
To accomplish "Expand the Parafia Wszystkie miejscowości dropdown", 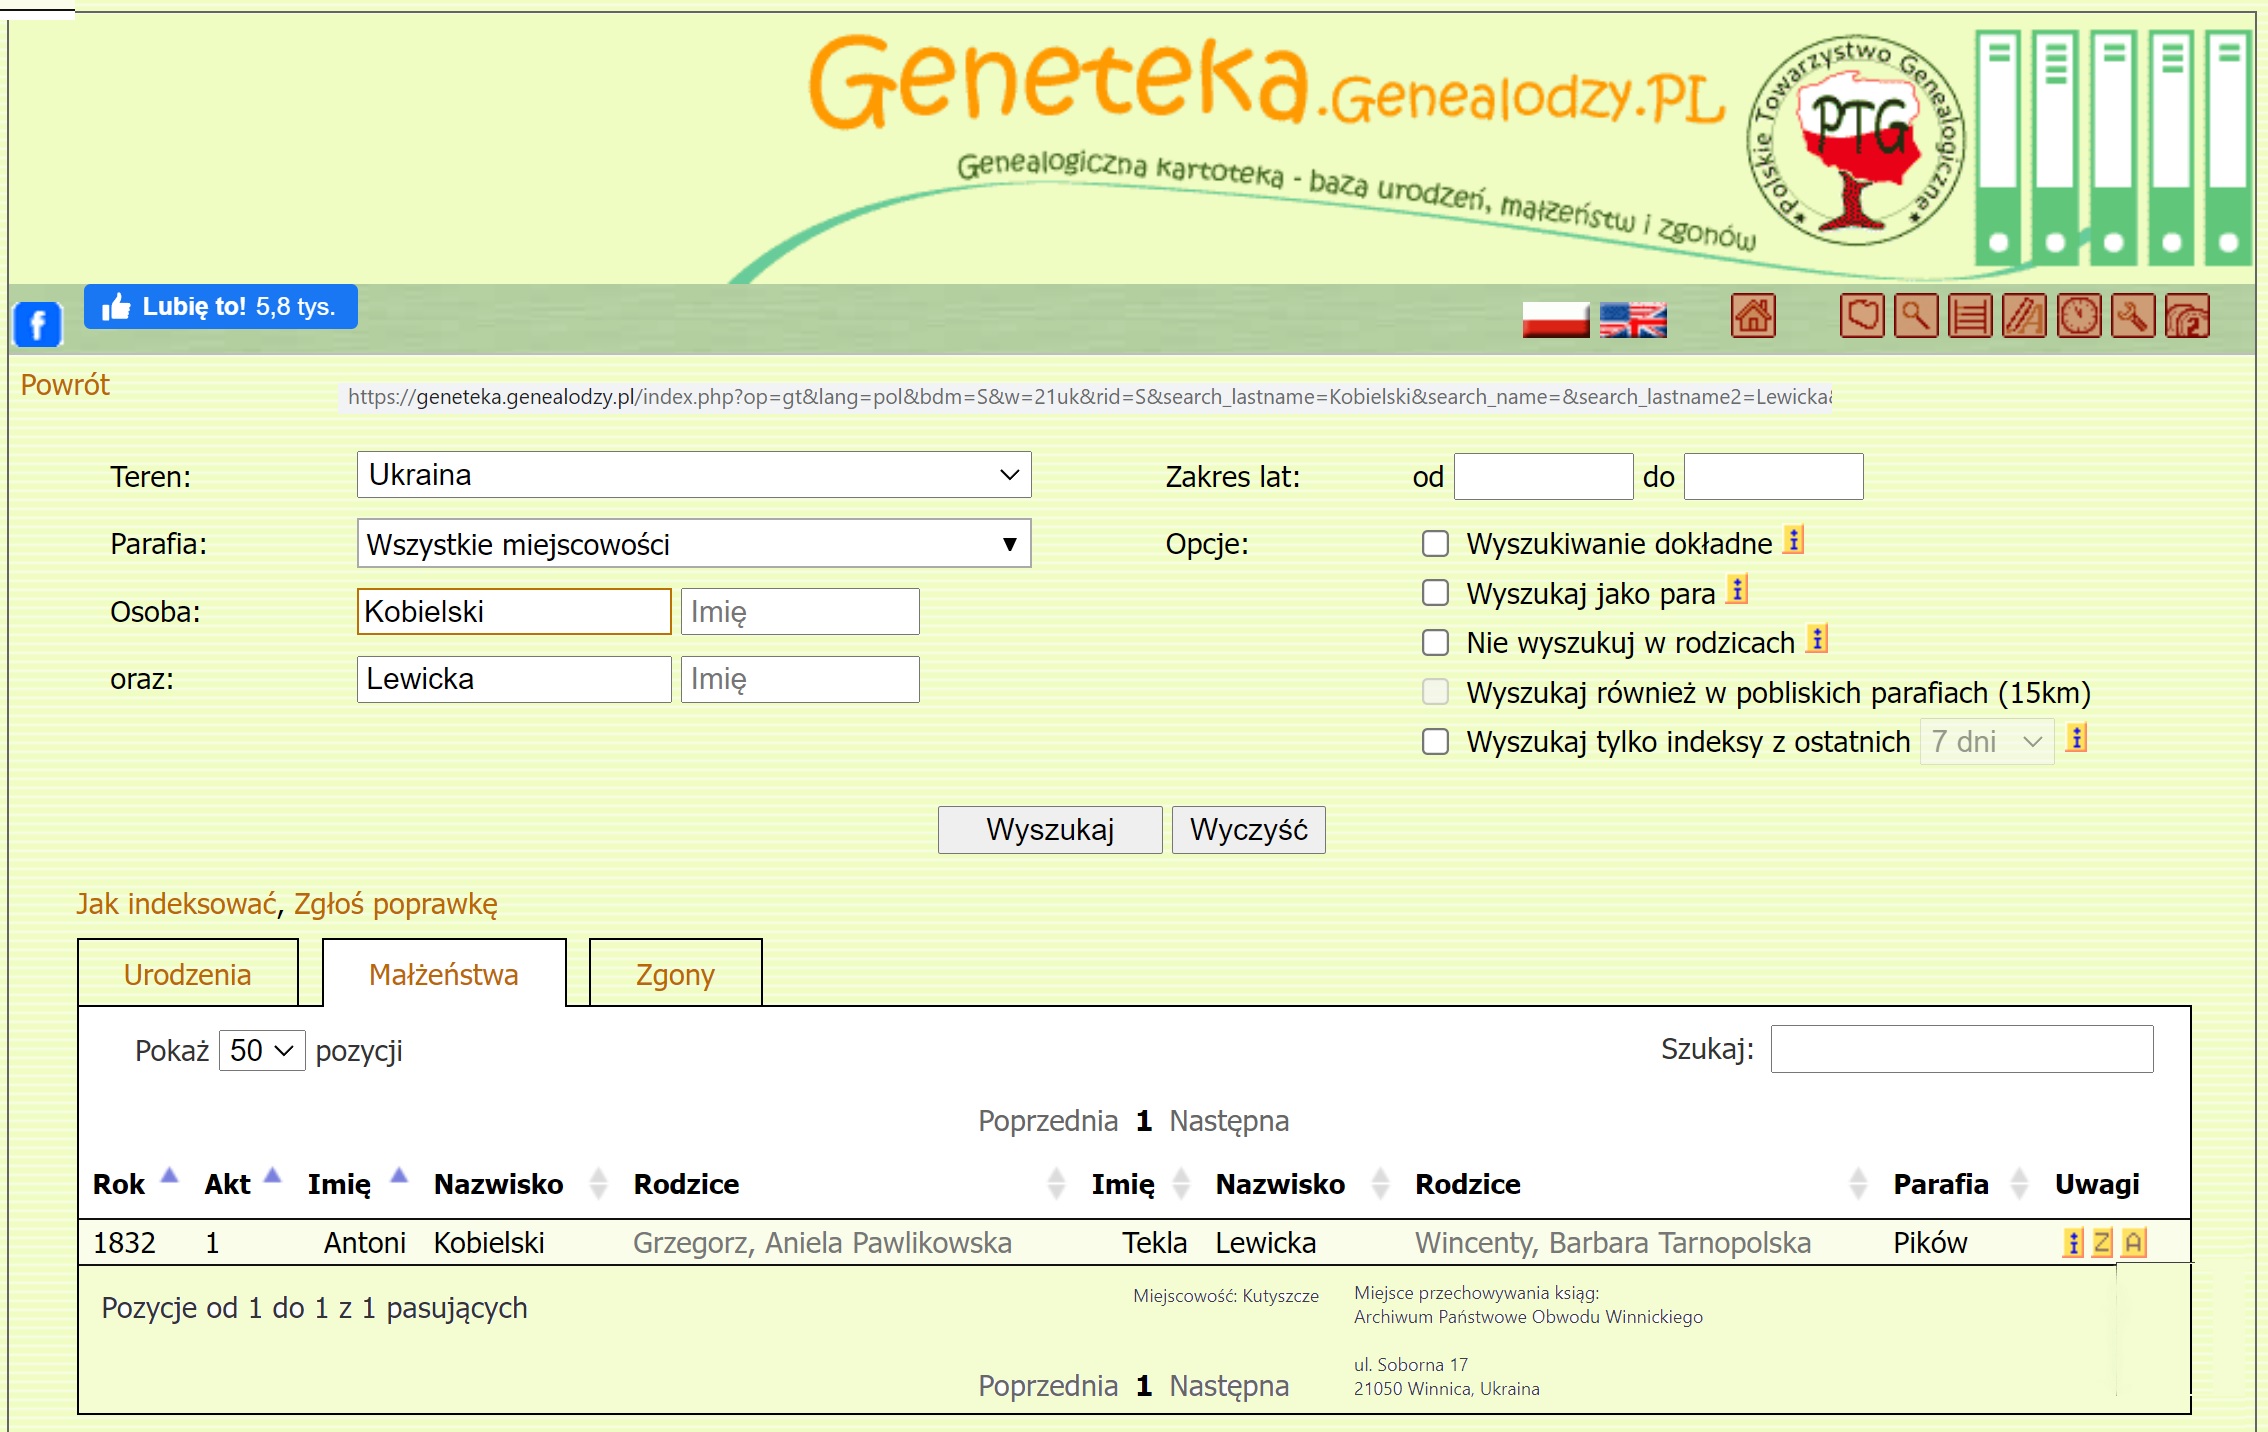I will tap(693, 544).
